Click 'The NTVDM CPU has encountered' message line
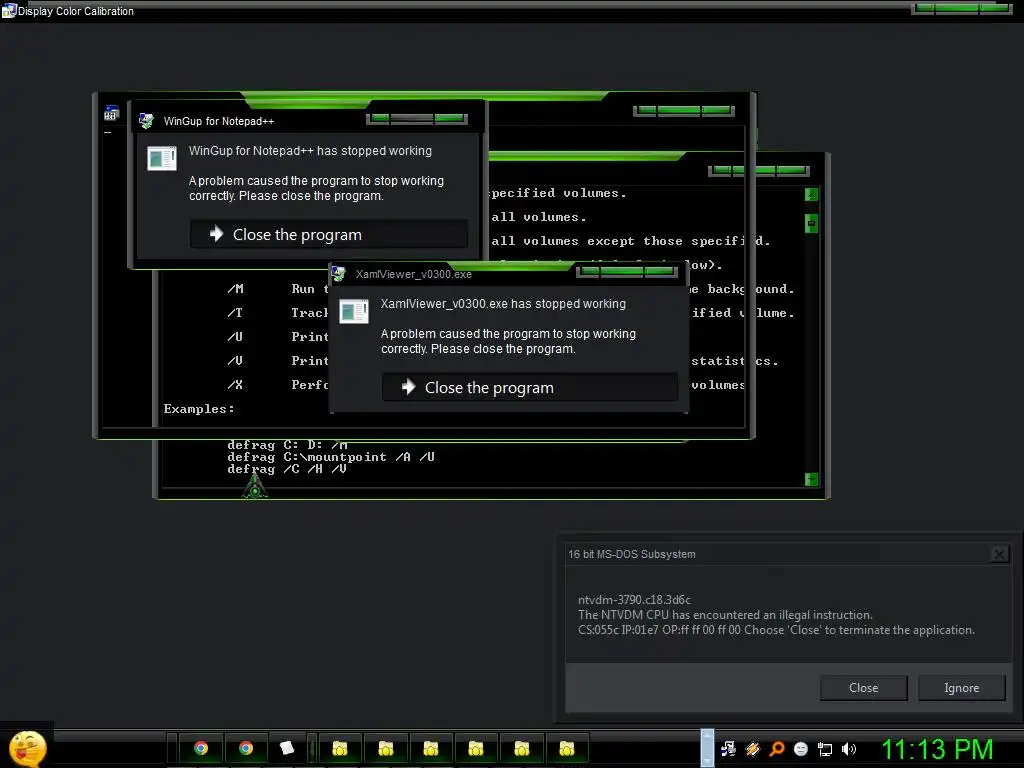The height and width of the screenshot is (768, 1024). [725, 615]
